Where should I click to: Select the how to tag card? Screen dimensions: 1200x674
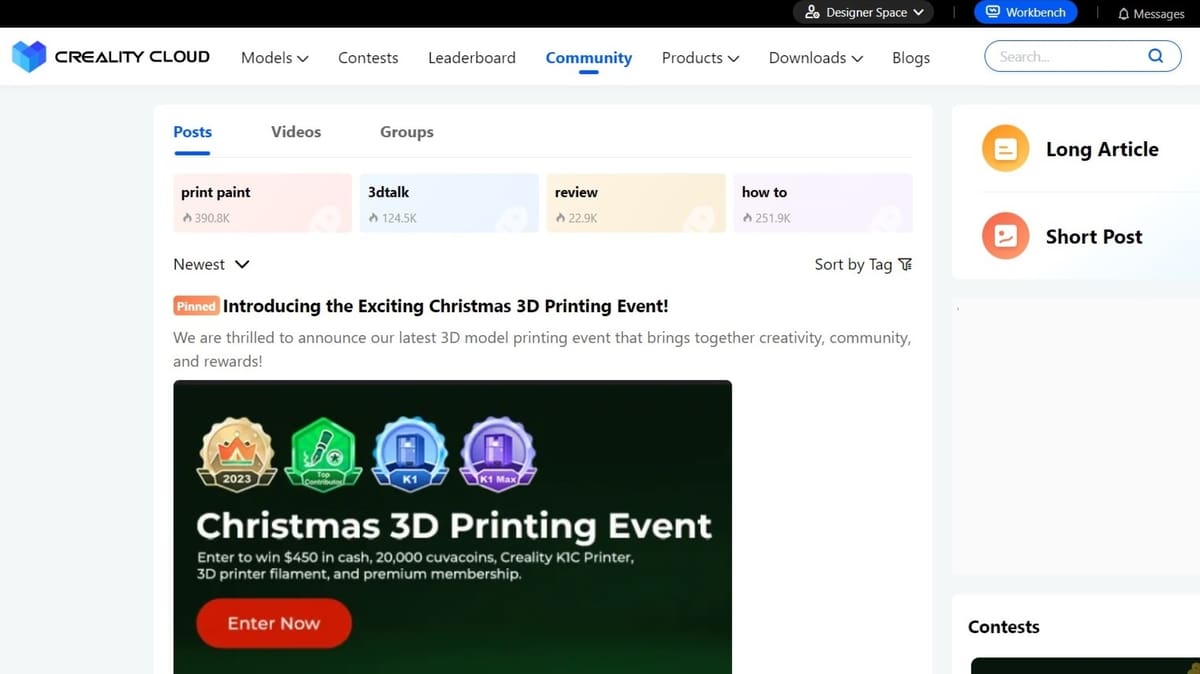(823, 203)
